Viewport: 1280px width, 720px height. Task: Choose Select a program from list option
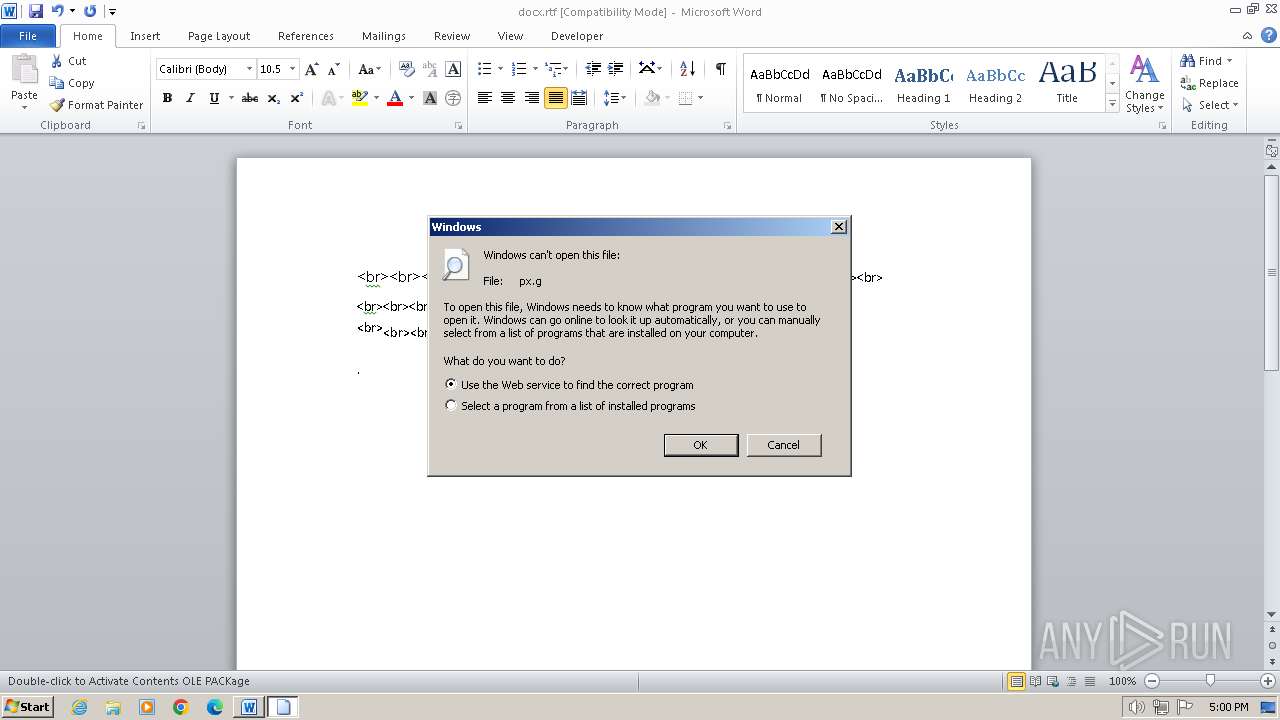coord(570,406)
